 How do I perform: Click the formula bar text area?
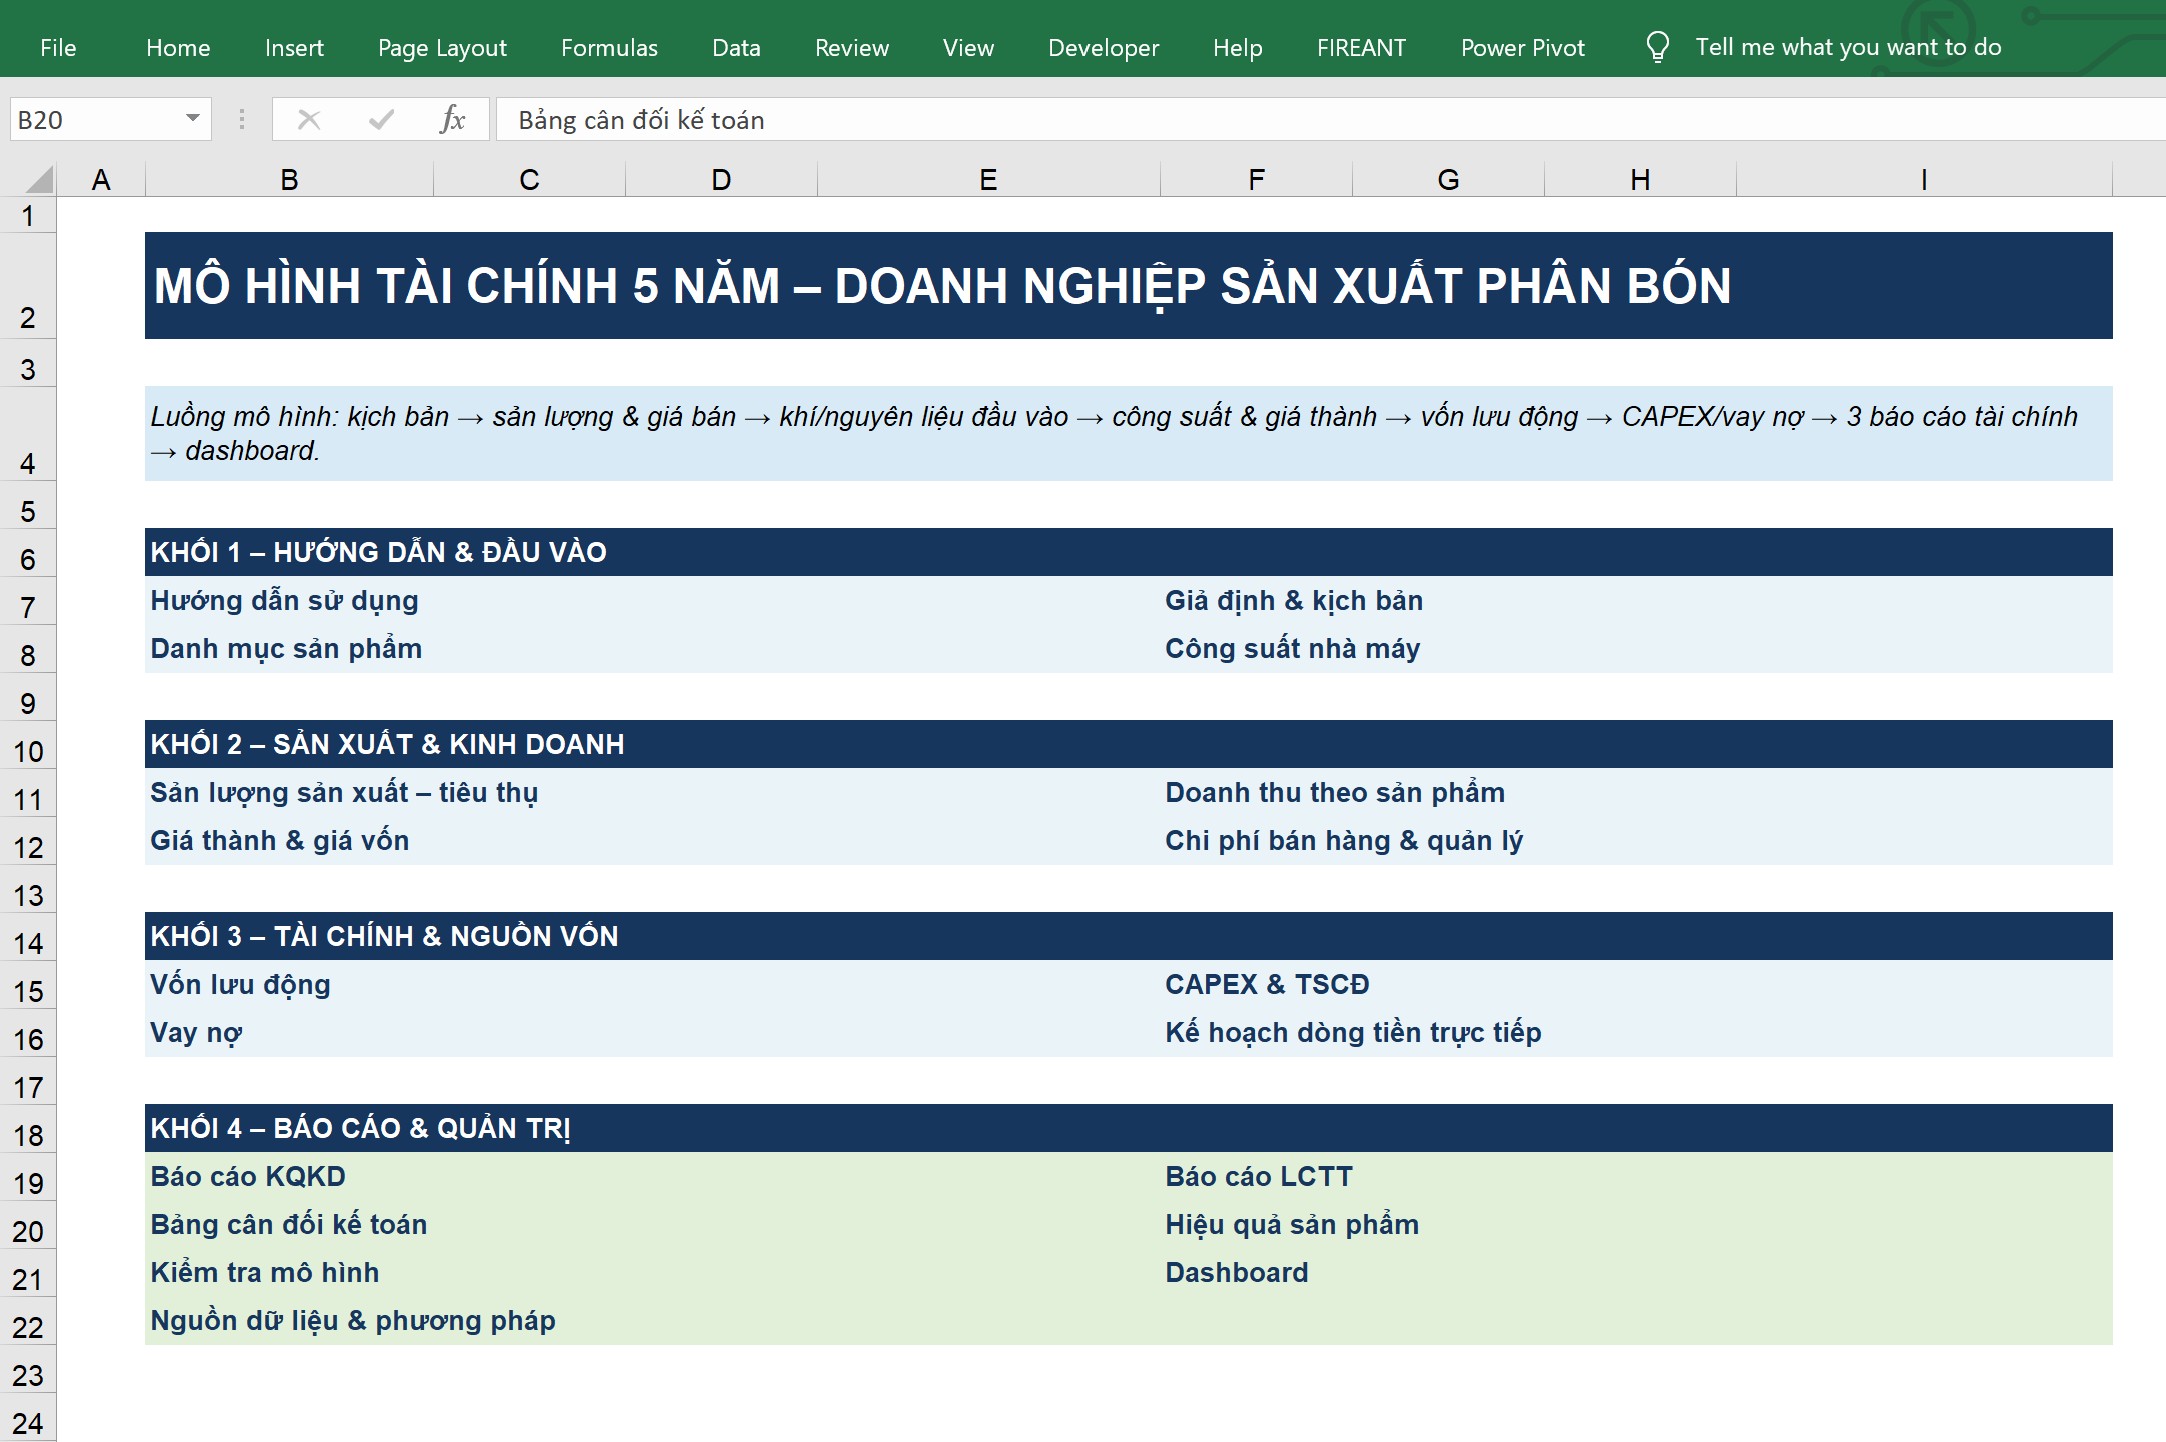[1330, 120]
